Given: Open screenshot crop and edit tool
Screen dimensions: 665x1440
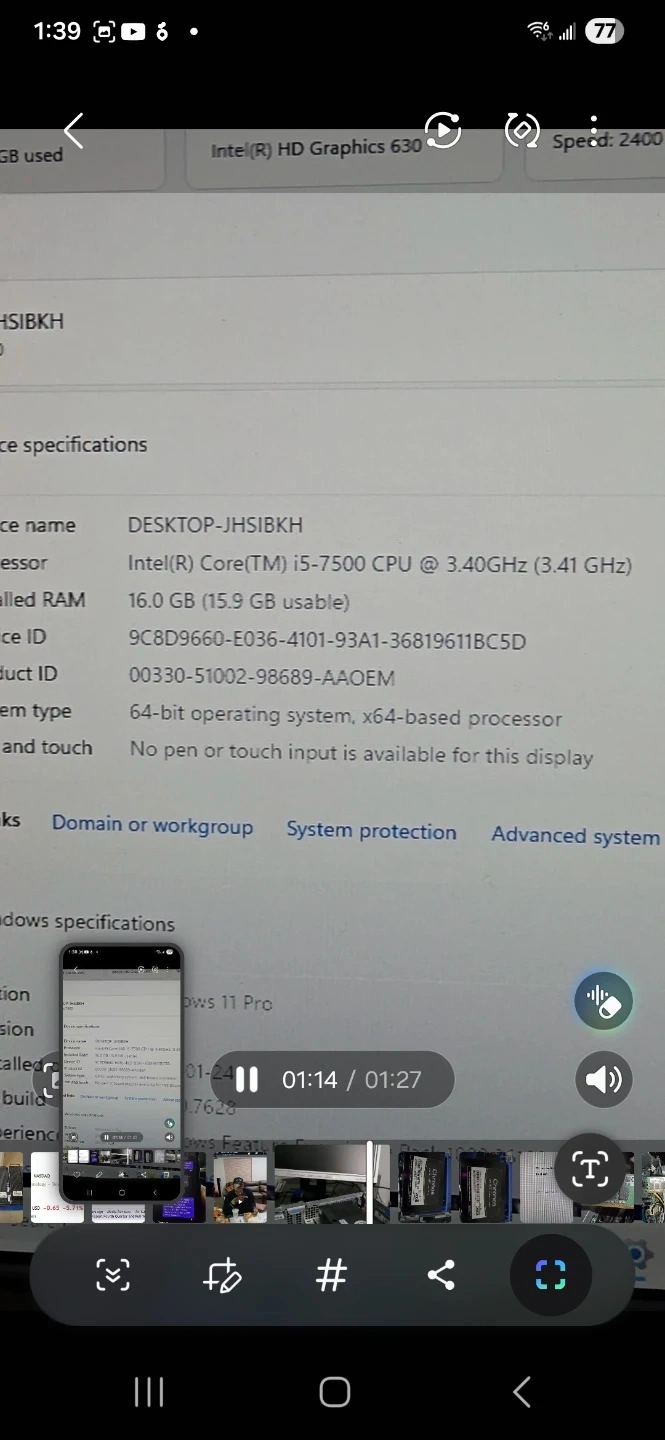Looking at the screenshot, I should click(221, 1275).
